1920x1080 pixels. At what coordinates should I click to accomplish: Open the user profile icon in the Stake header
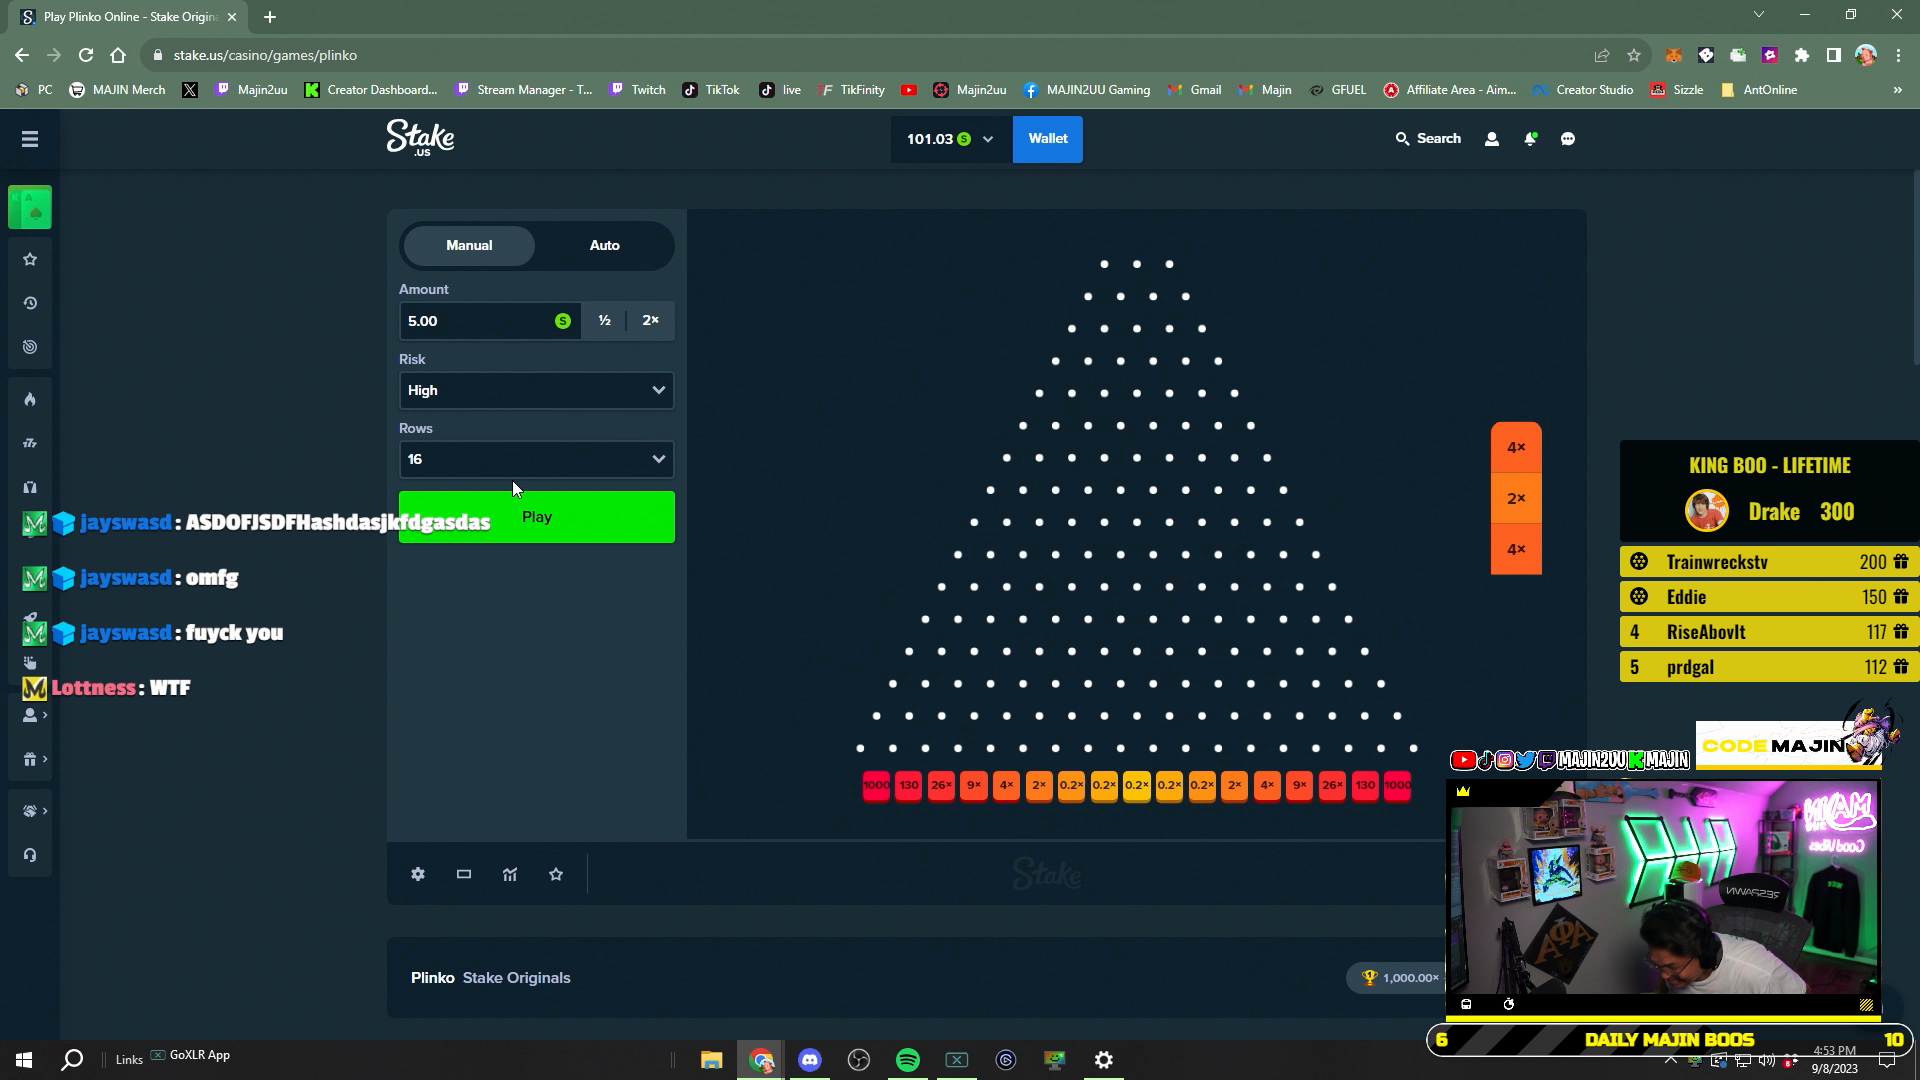click(1492, 139)
